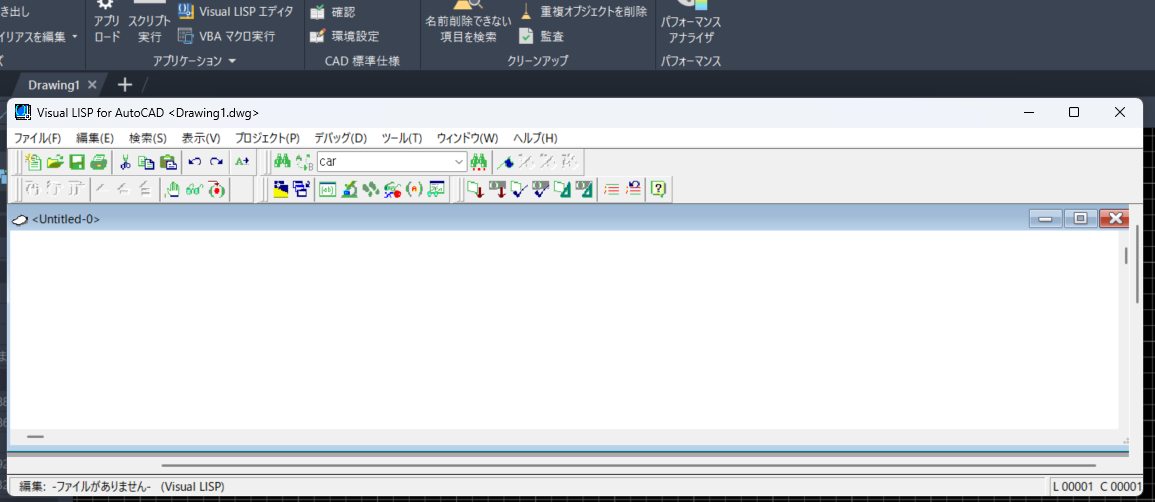Open the Trace footprints icon

pos(371,189)
